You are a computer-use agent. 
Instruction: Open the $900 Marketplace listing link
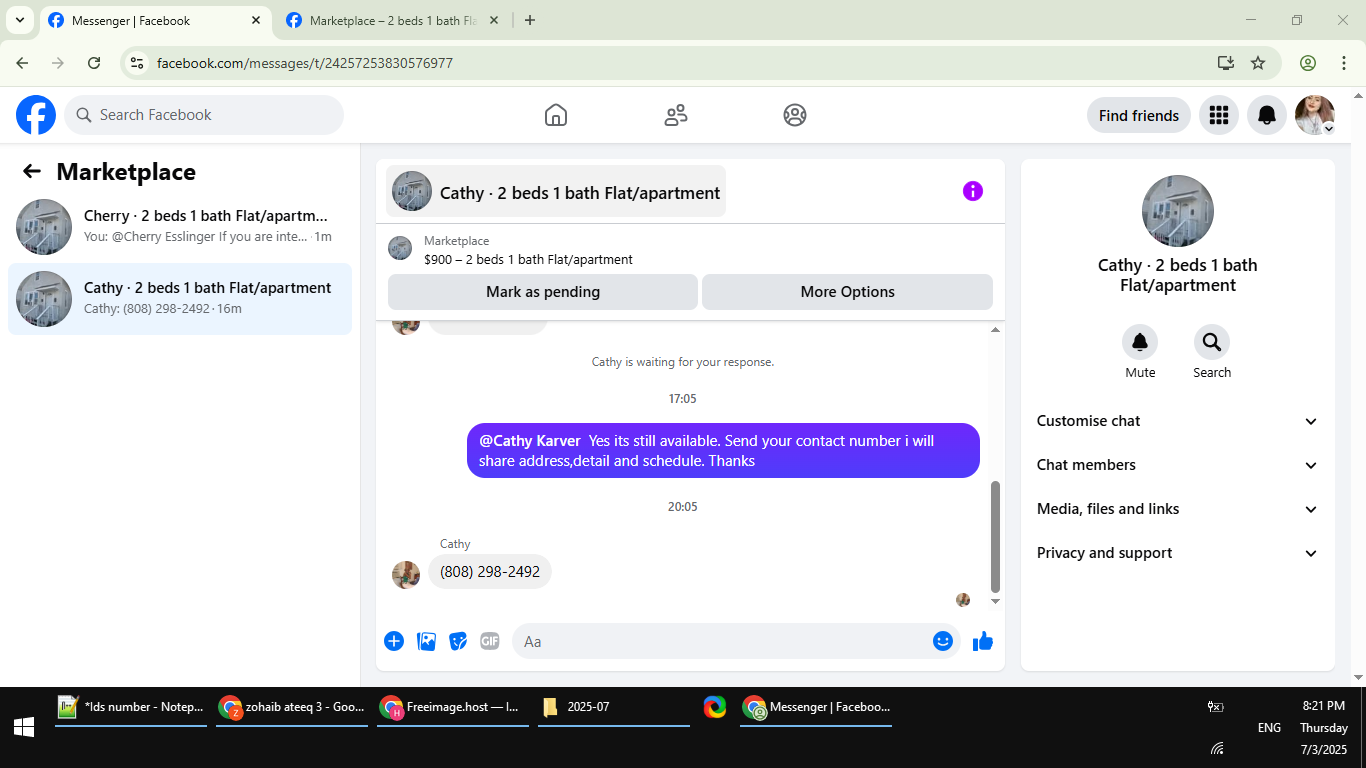[x=528, y=259]
